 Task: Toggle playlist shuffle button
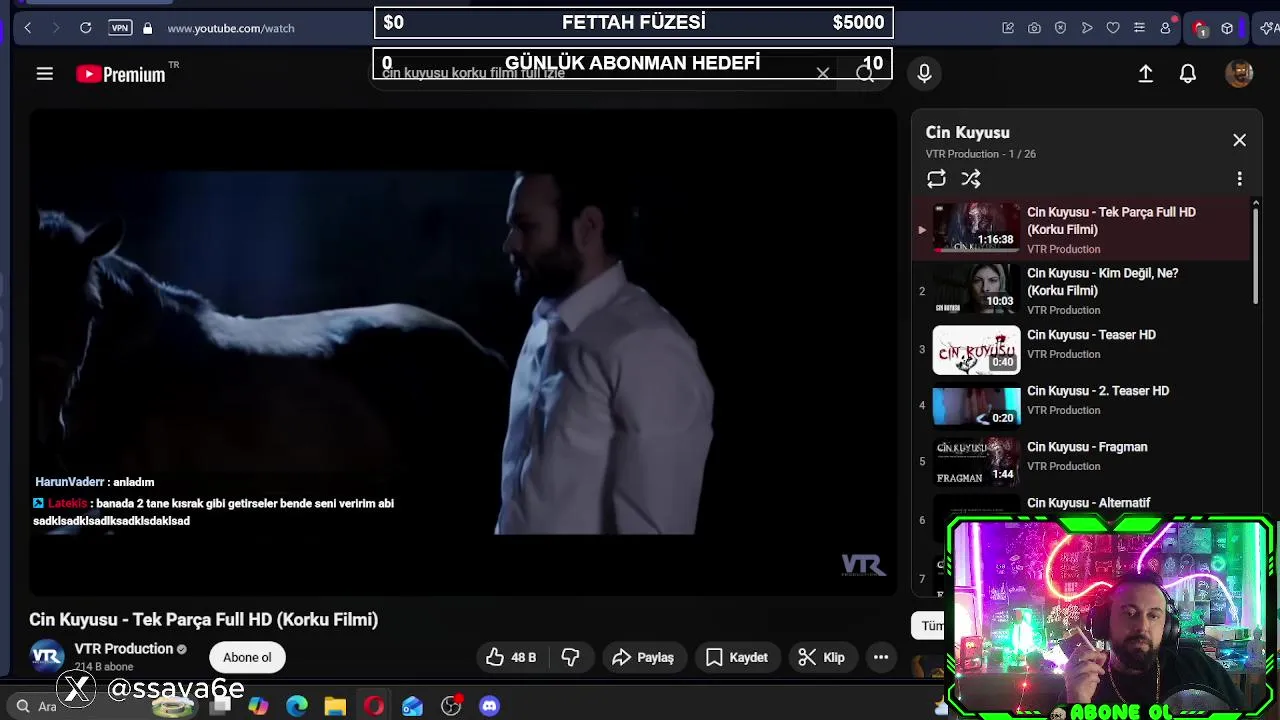[x=971, y=179]
